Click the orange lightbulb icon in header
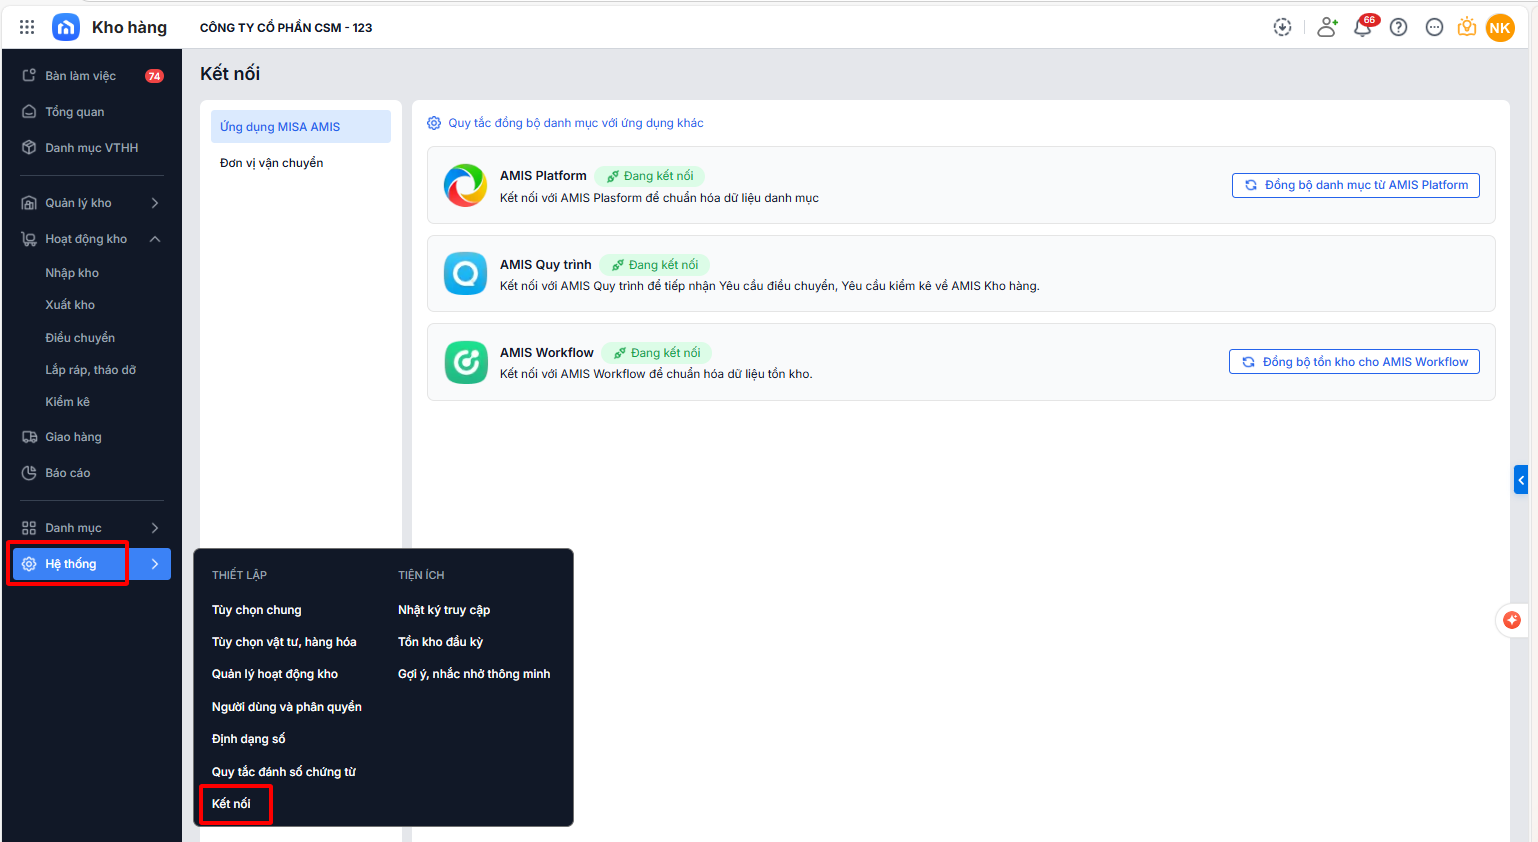The height and width of the screenshot is (842, 1538). 1467,27
